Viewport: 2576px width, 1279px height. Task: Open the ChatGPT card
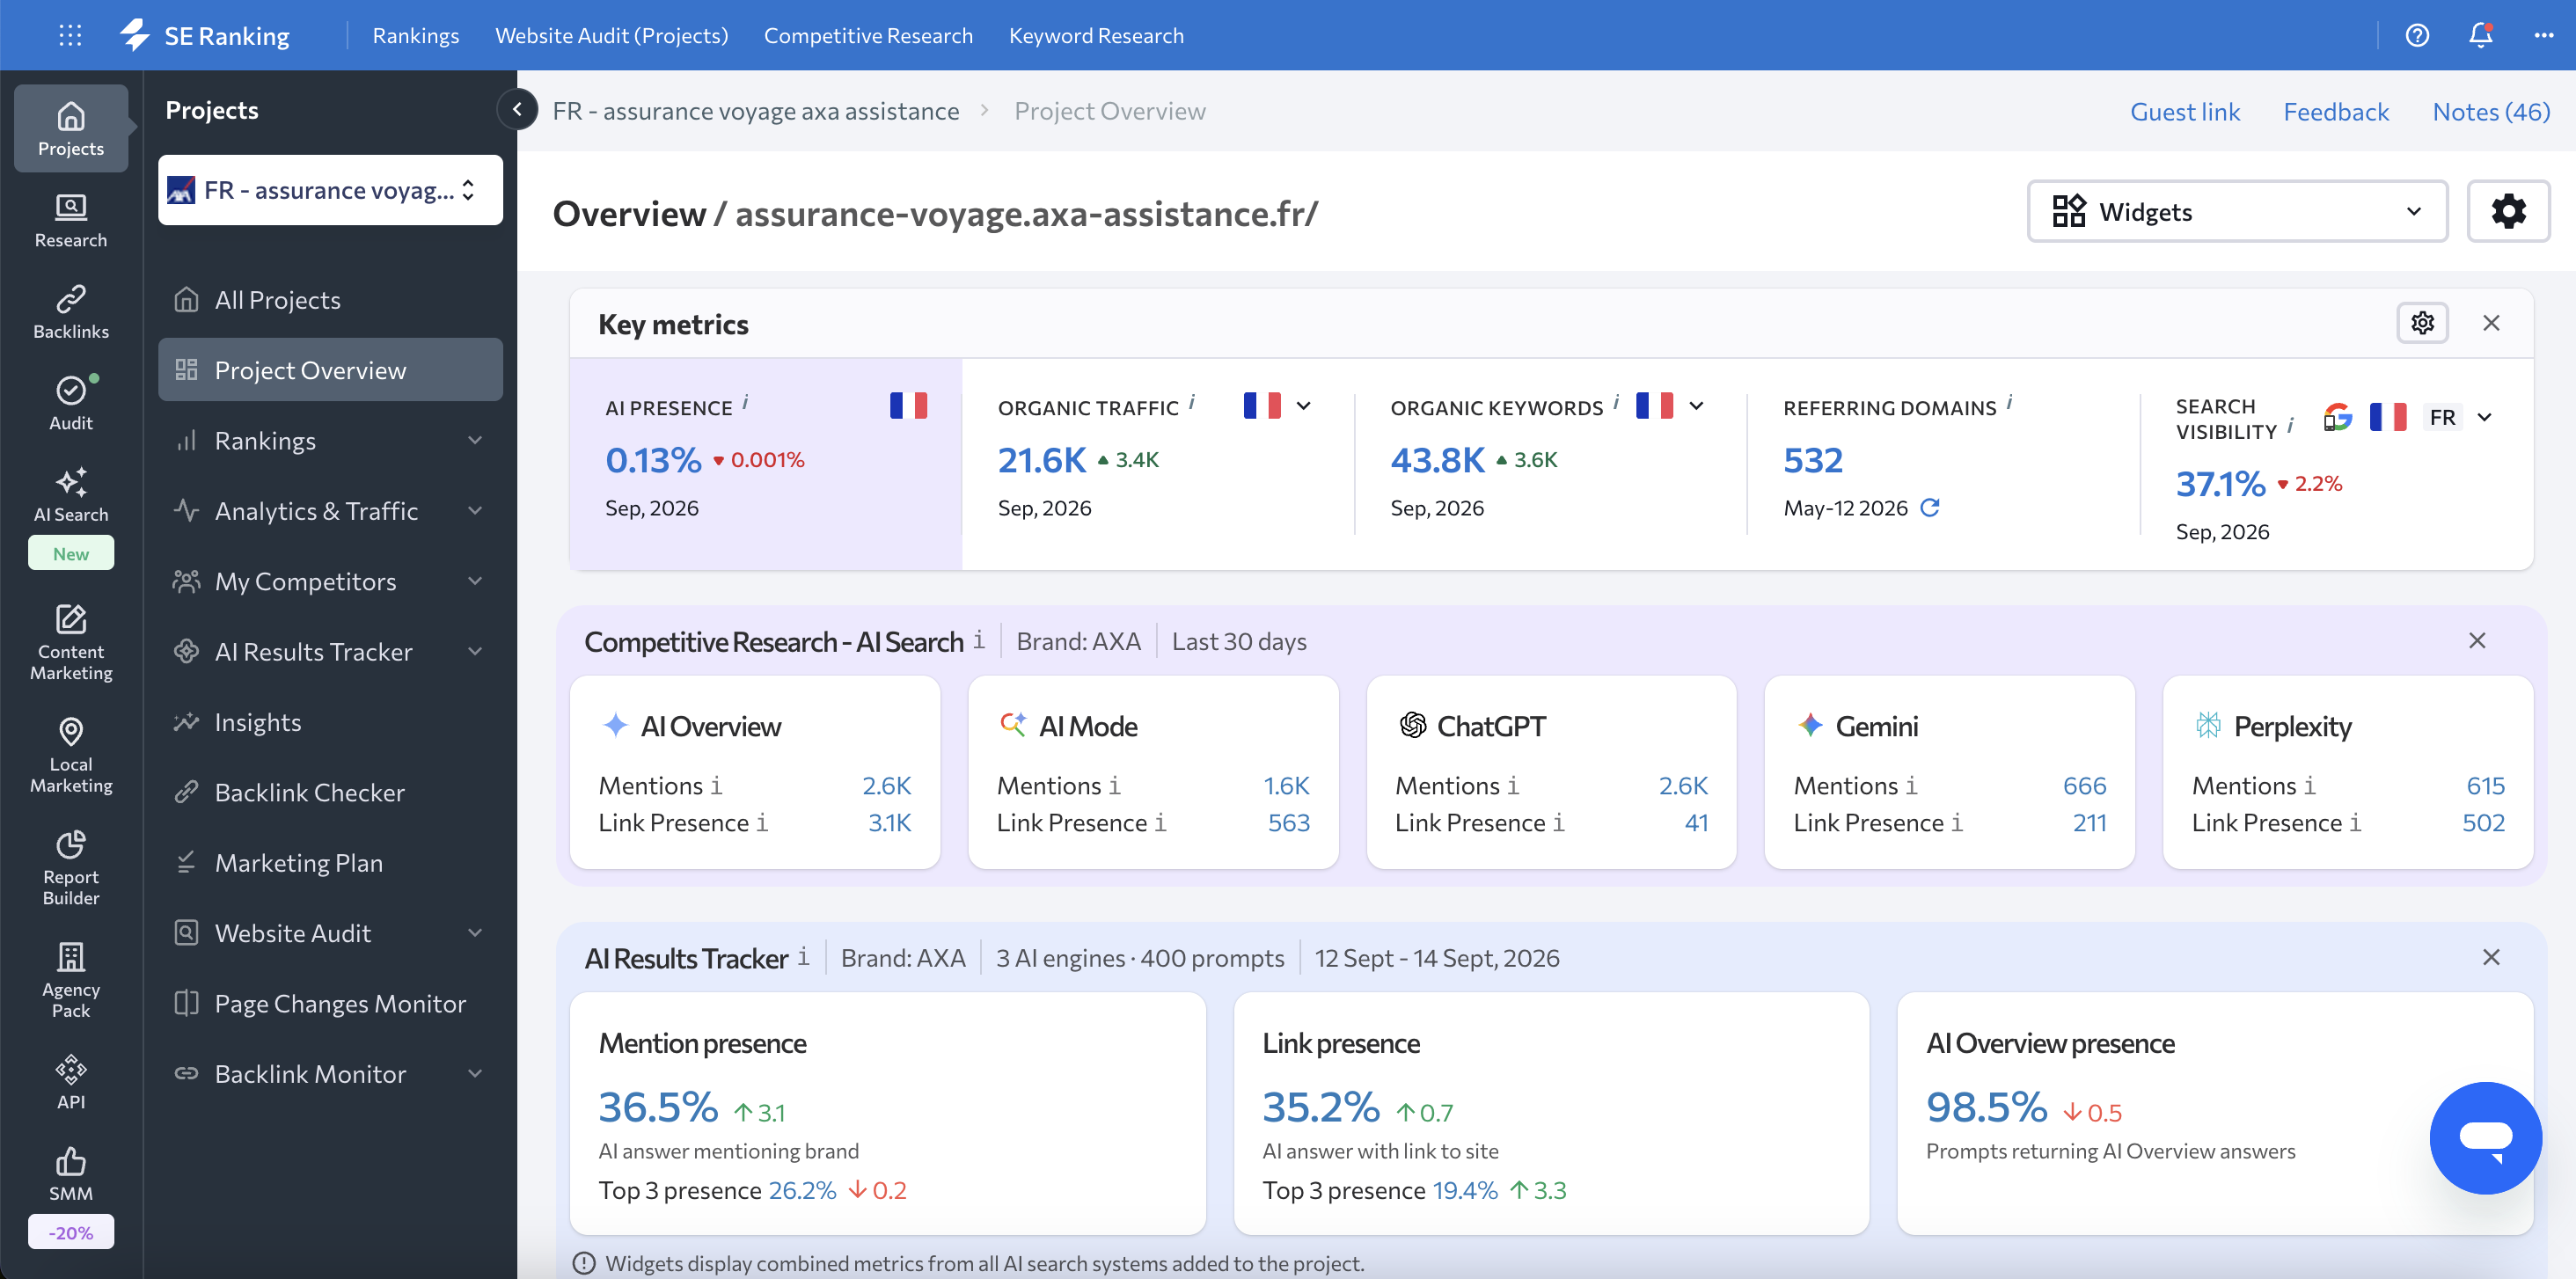(x=1551, y=772)
